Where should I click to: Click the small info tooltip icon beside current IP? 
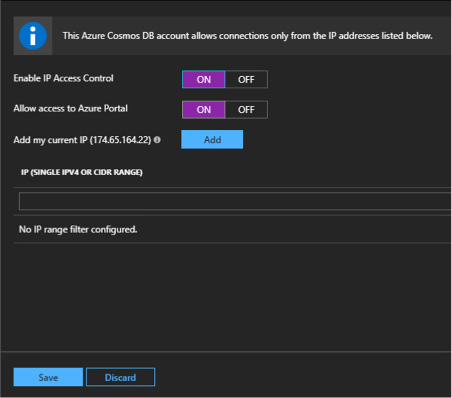coord(157,140)
